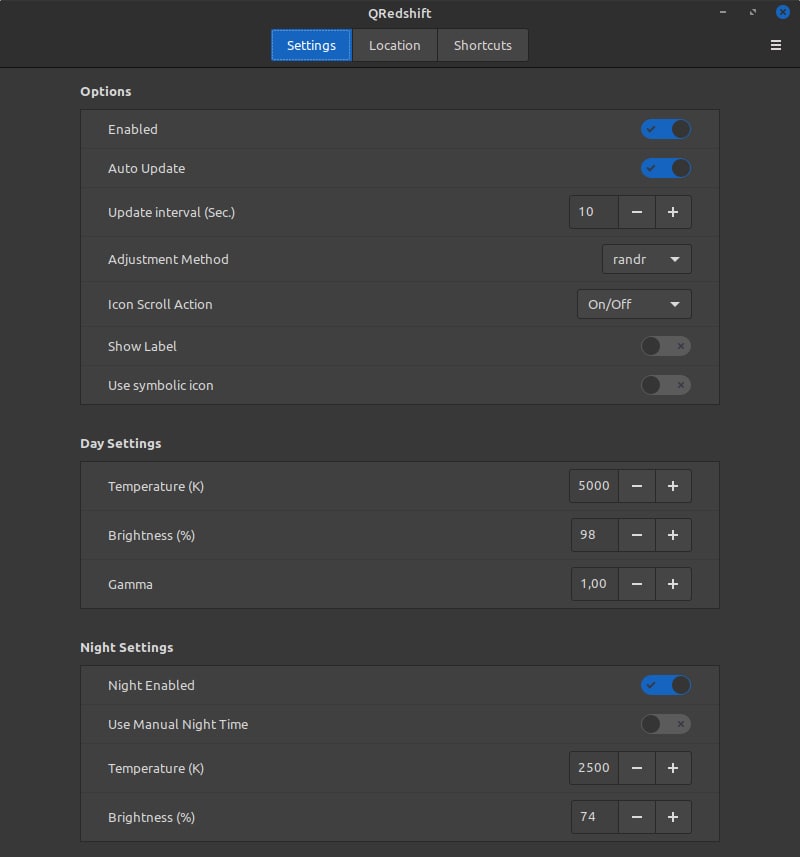Viewport: 800px width, 857px height.
Task: Click the Update interval (Sec.) label
Action: 172,212
